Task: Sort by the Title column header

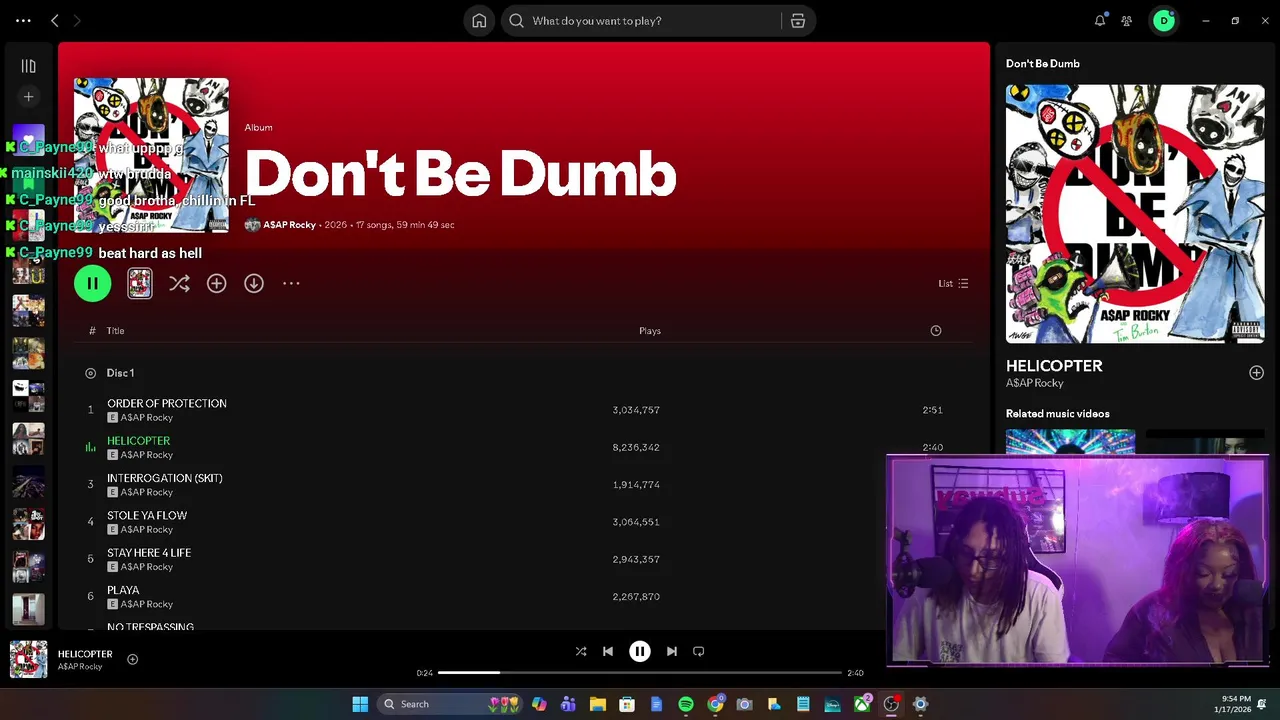Action: (116, 331)
